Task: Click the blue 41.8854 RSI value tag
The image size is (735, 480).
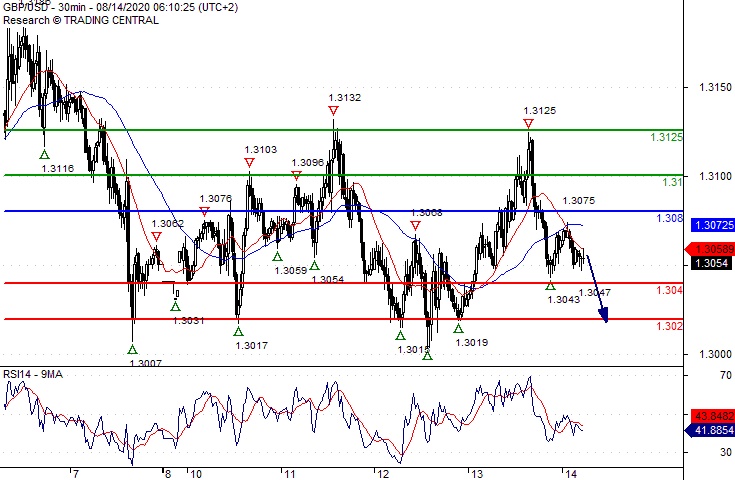Action: (711, 430)
